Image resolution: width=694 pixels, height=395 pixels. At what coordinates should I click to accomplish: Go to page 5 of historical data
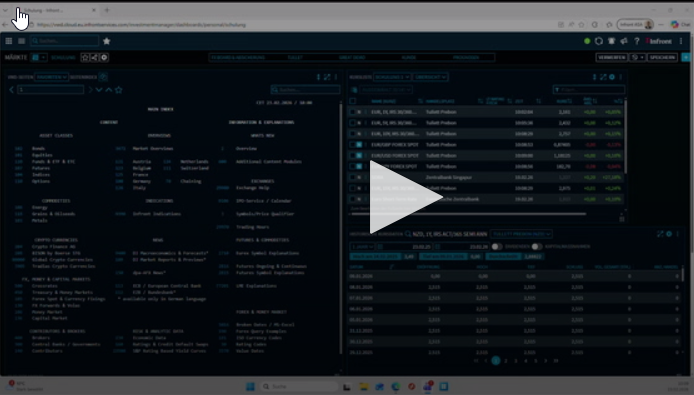(536, 361)
